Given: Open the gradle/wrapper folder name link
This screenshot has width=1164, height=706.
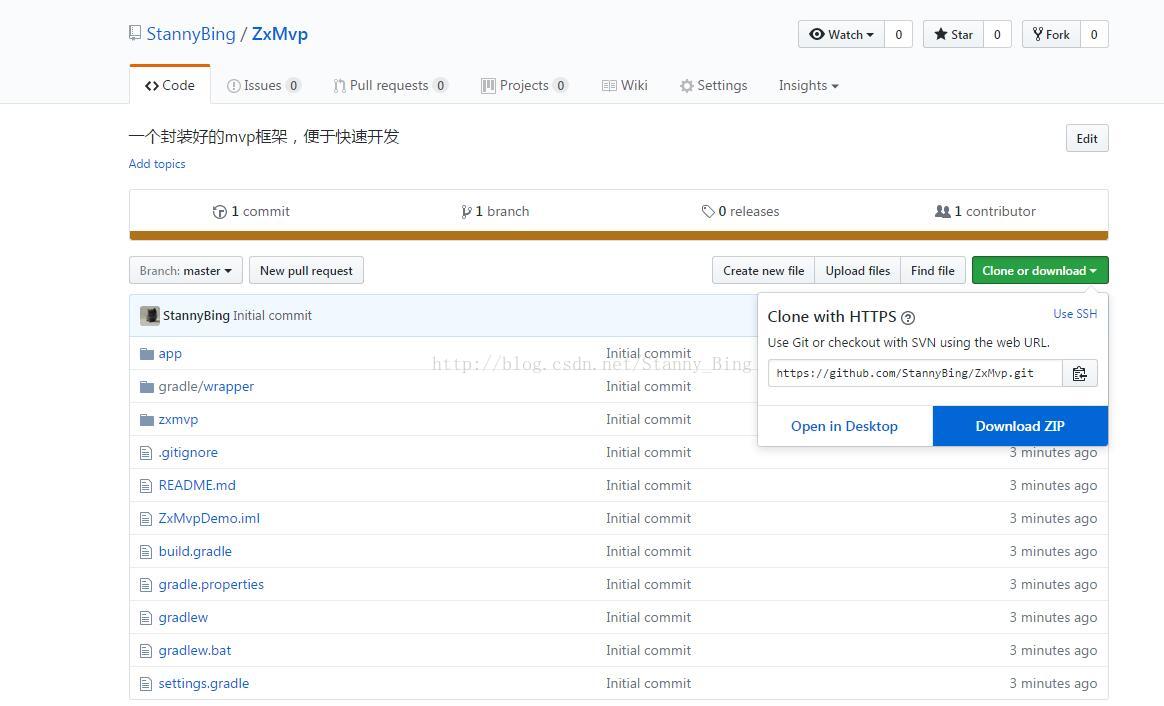Looking at the screenshot, I should tap(206, 387).
